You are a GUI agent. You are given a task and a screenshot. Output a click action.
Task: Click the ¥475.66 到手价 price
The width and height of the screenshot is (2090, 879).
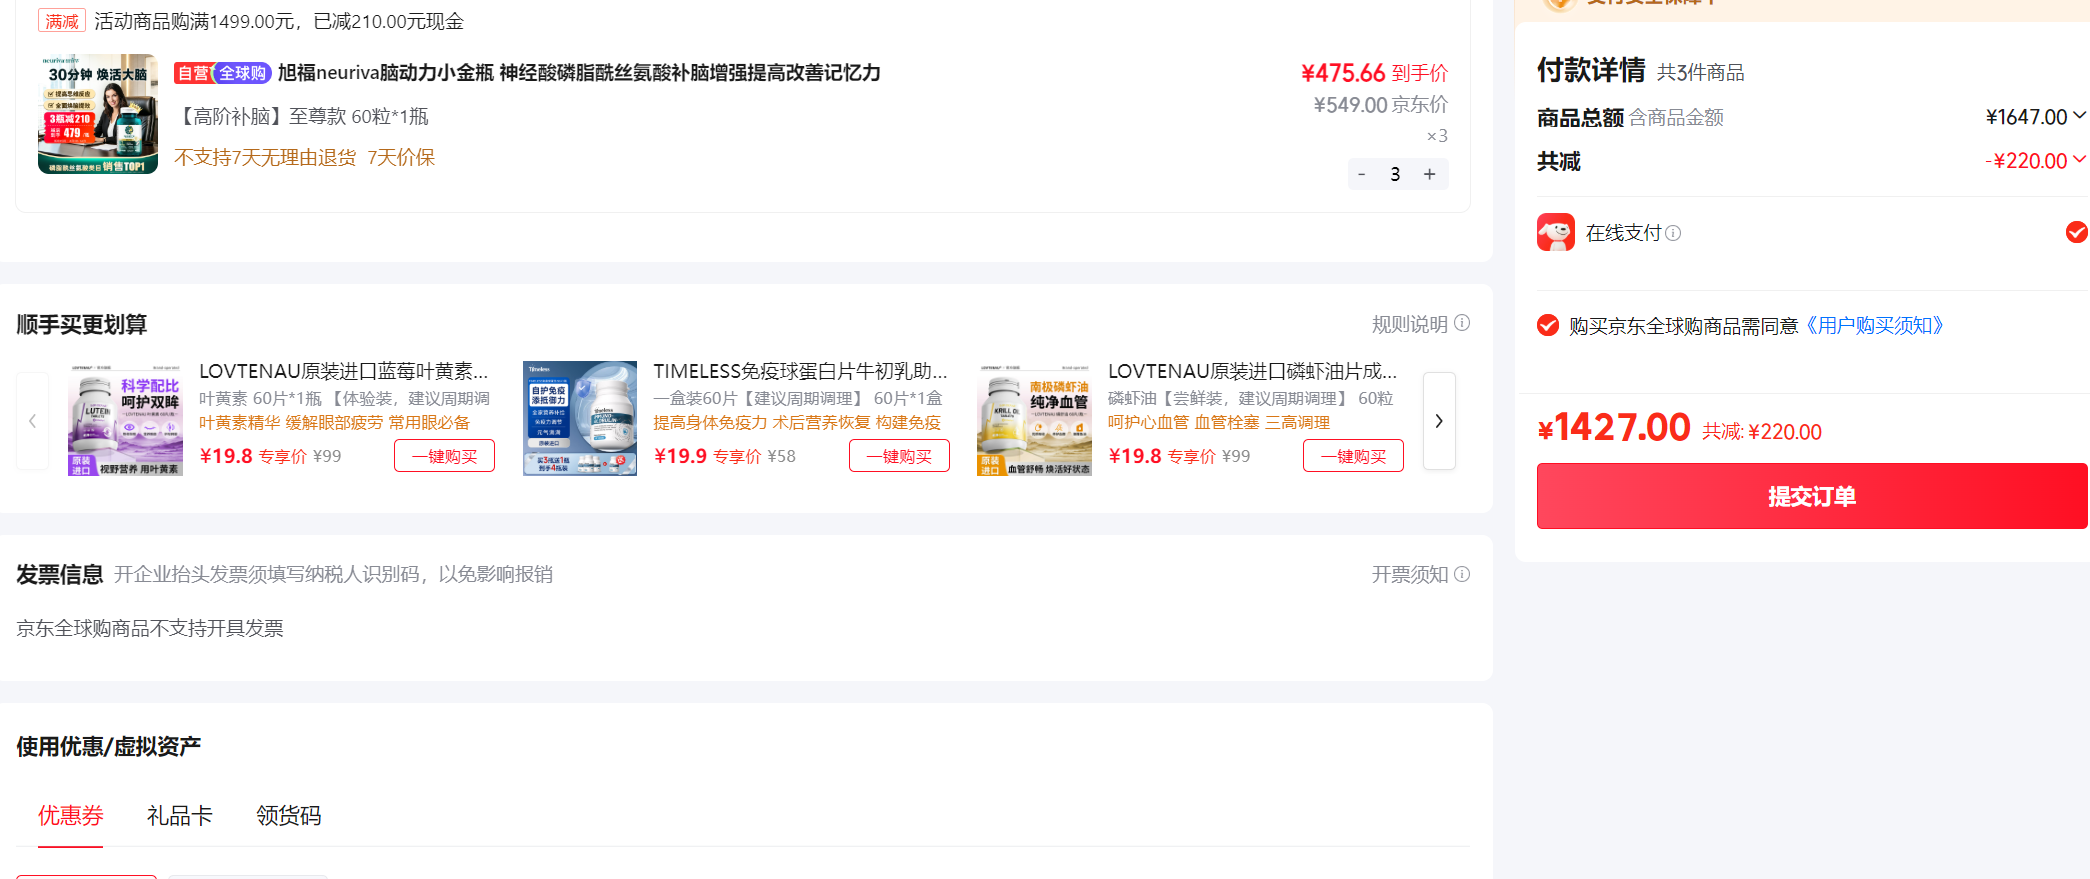(x=1374, y=73)
